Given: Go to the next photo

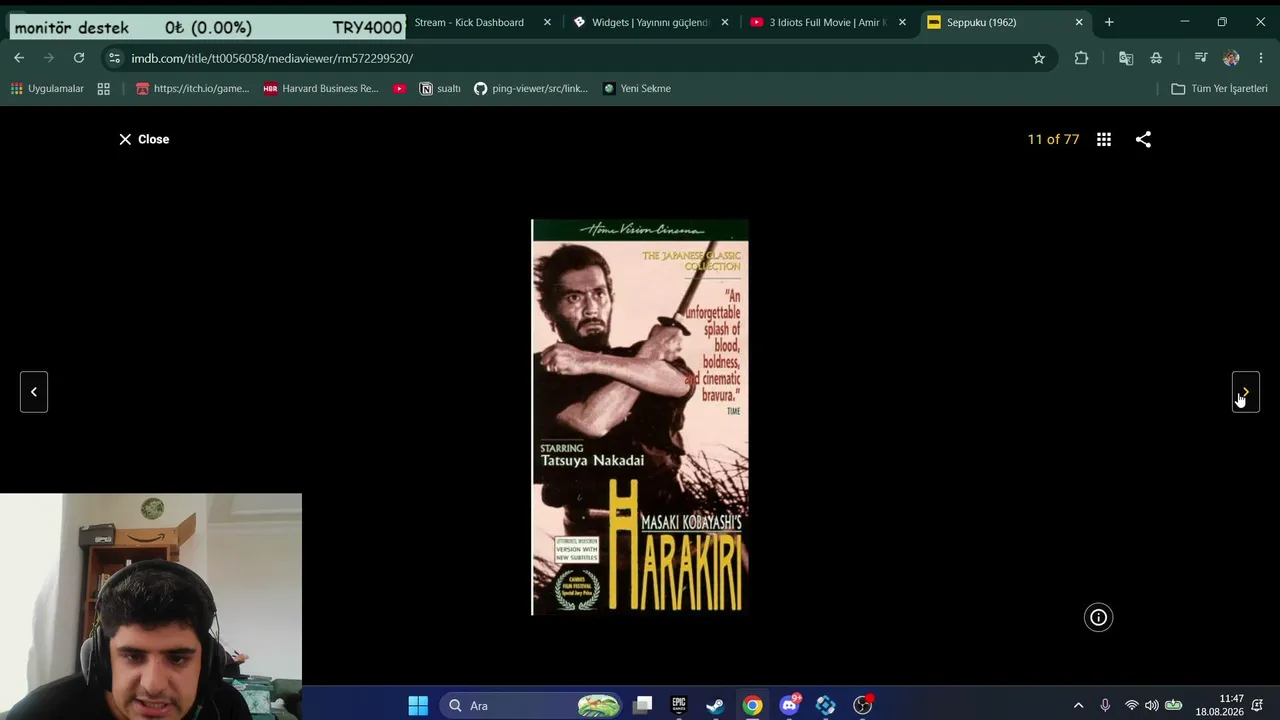Looking at the screenshot, I should [x=1245, y=392].
